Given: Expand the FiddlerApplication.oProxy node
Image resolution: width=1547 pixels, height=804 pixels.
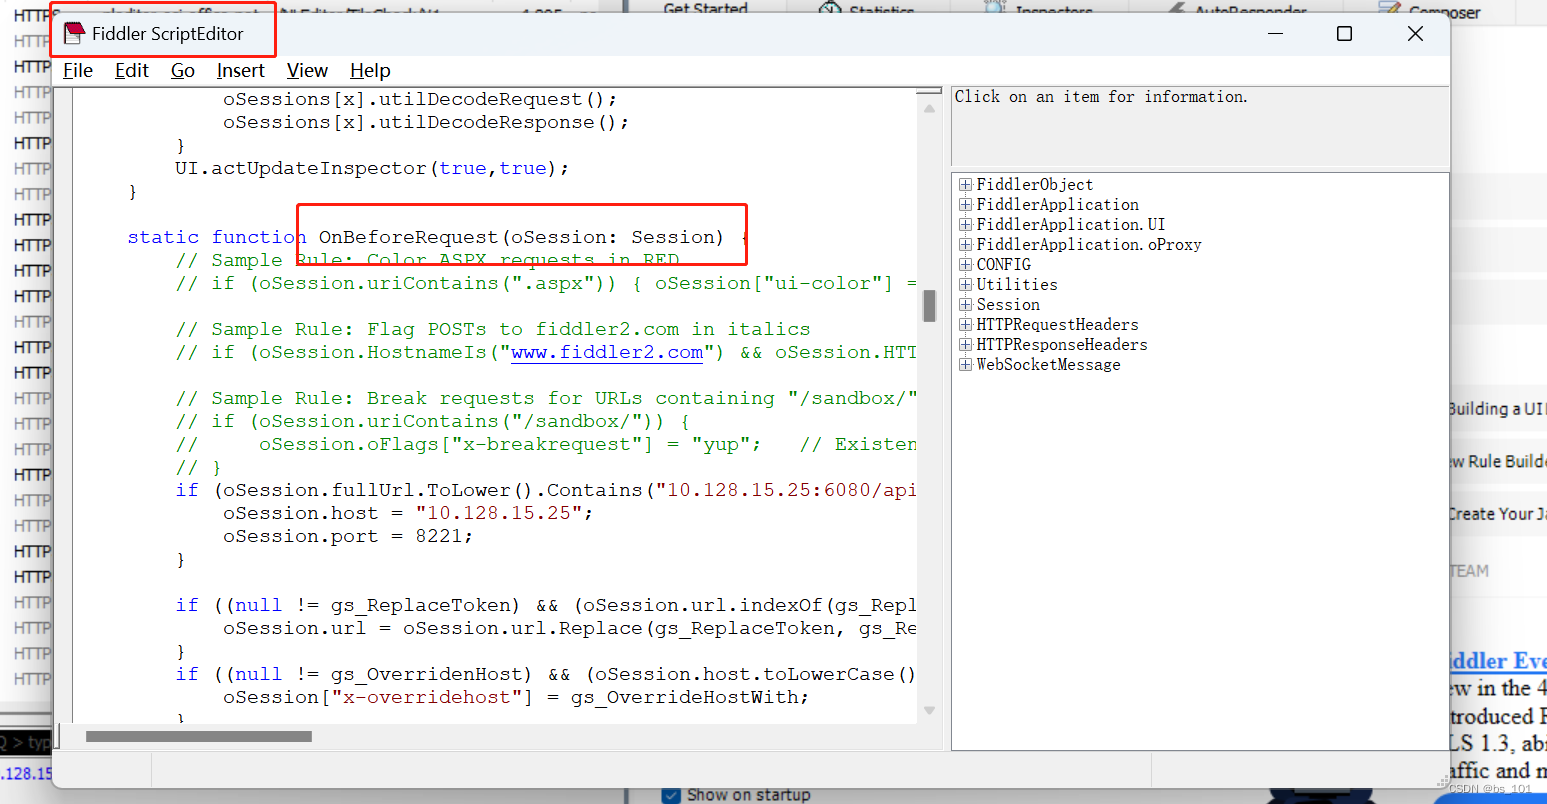Looking at the screenshot, I should (x=966, y=245).
